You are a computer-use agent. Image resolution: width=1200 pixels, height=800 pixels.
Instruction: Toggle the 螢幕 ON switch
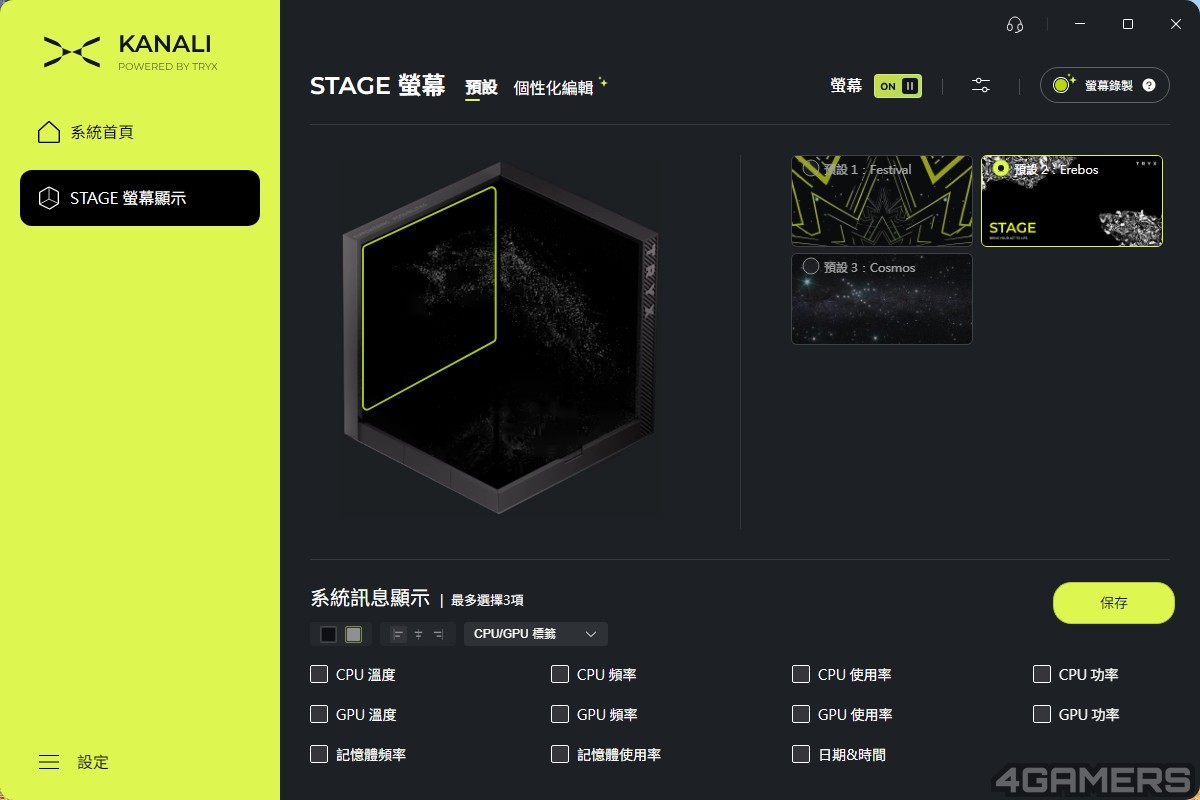[x=897, y=86]
